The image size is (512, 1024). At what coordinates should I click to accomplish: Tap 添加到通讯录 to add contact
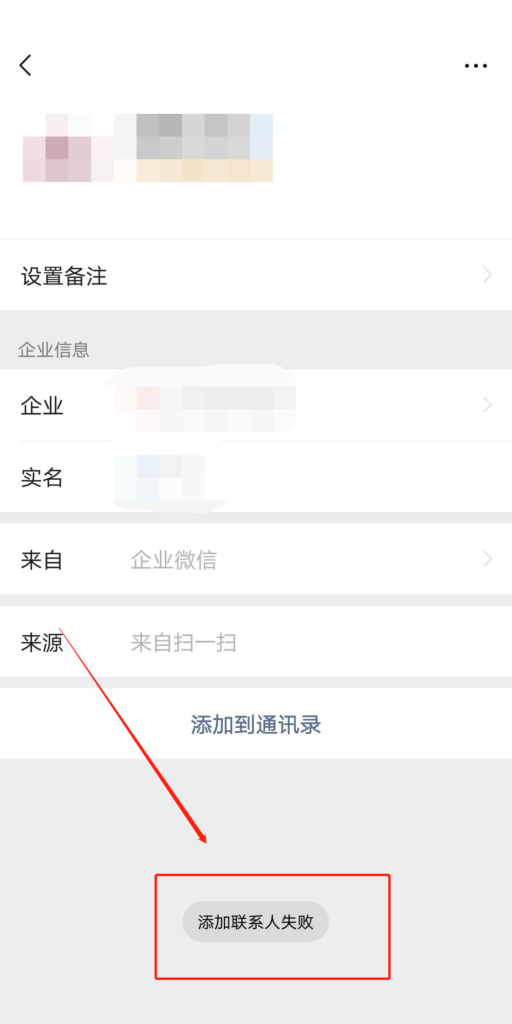pos(256,724)
